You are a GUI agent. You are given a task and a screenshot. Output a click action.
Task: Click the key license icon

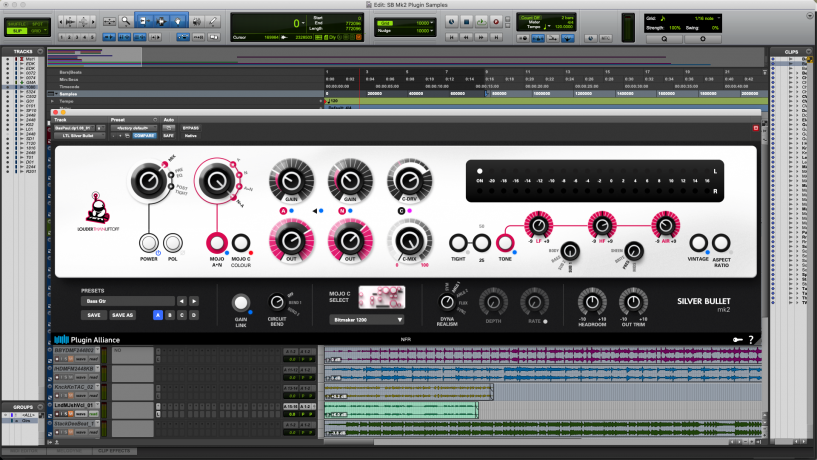[737, 340]
